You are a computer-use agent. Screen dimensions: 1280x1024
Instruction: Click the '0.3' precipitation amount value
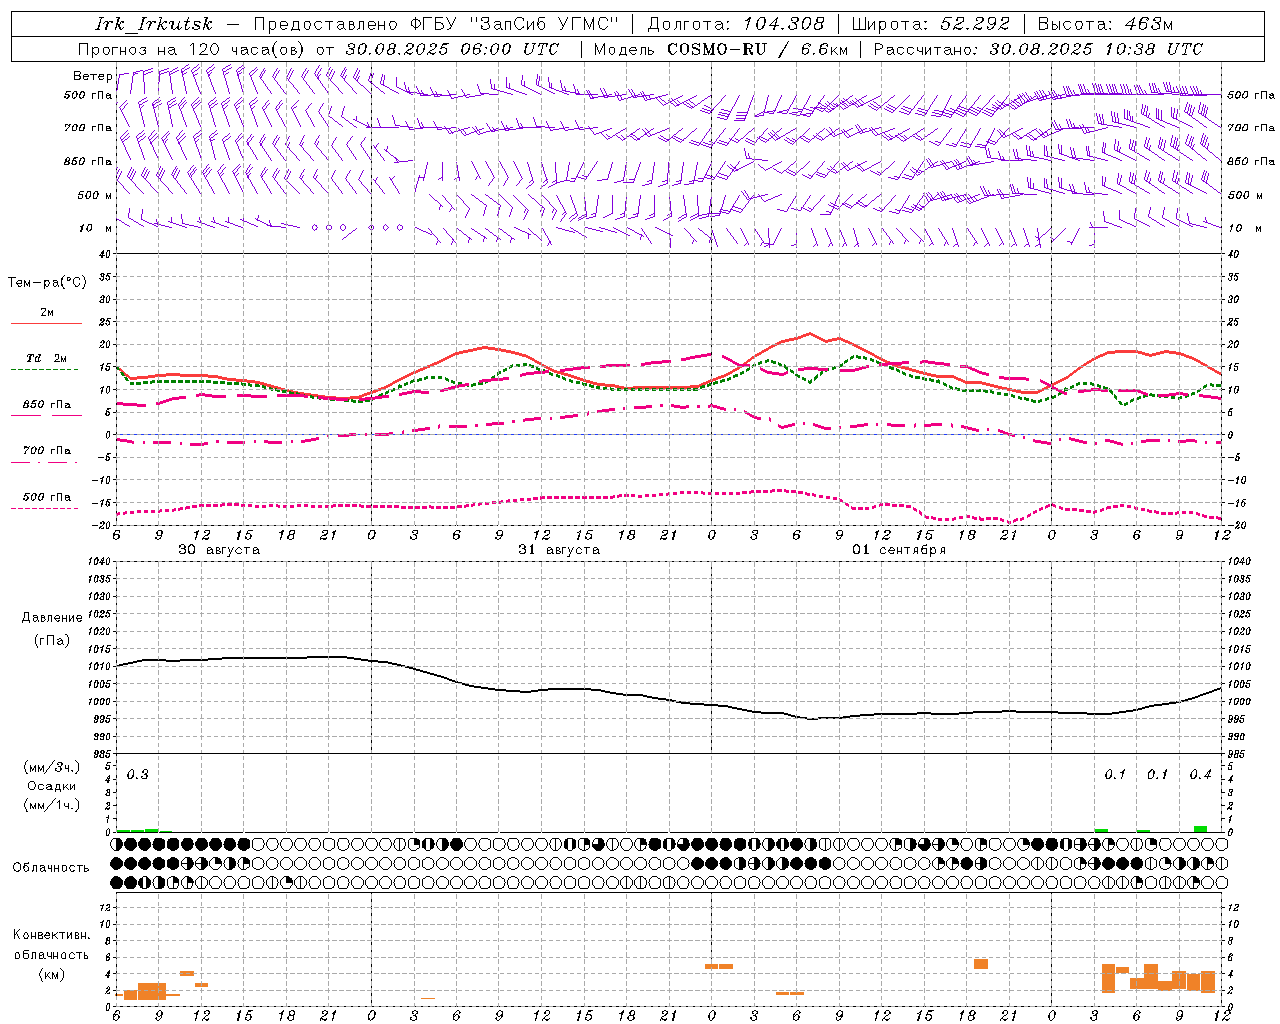[x=137, y=775]
